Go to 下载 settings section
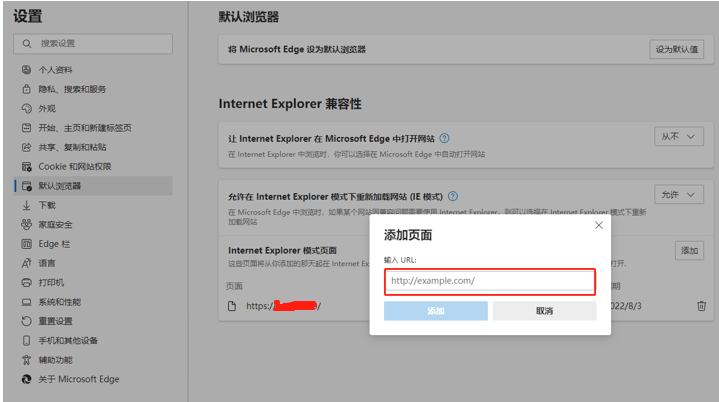Image resolution: width=719 pixels, height=402 pixels. point(94,205)
